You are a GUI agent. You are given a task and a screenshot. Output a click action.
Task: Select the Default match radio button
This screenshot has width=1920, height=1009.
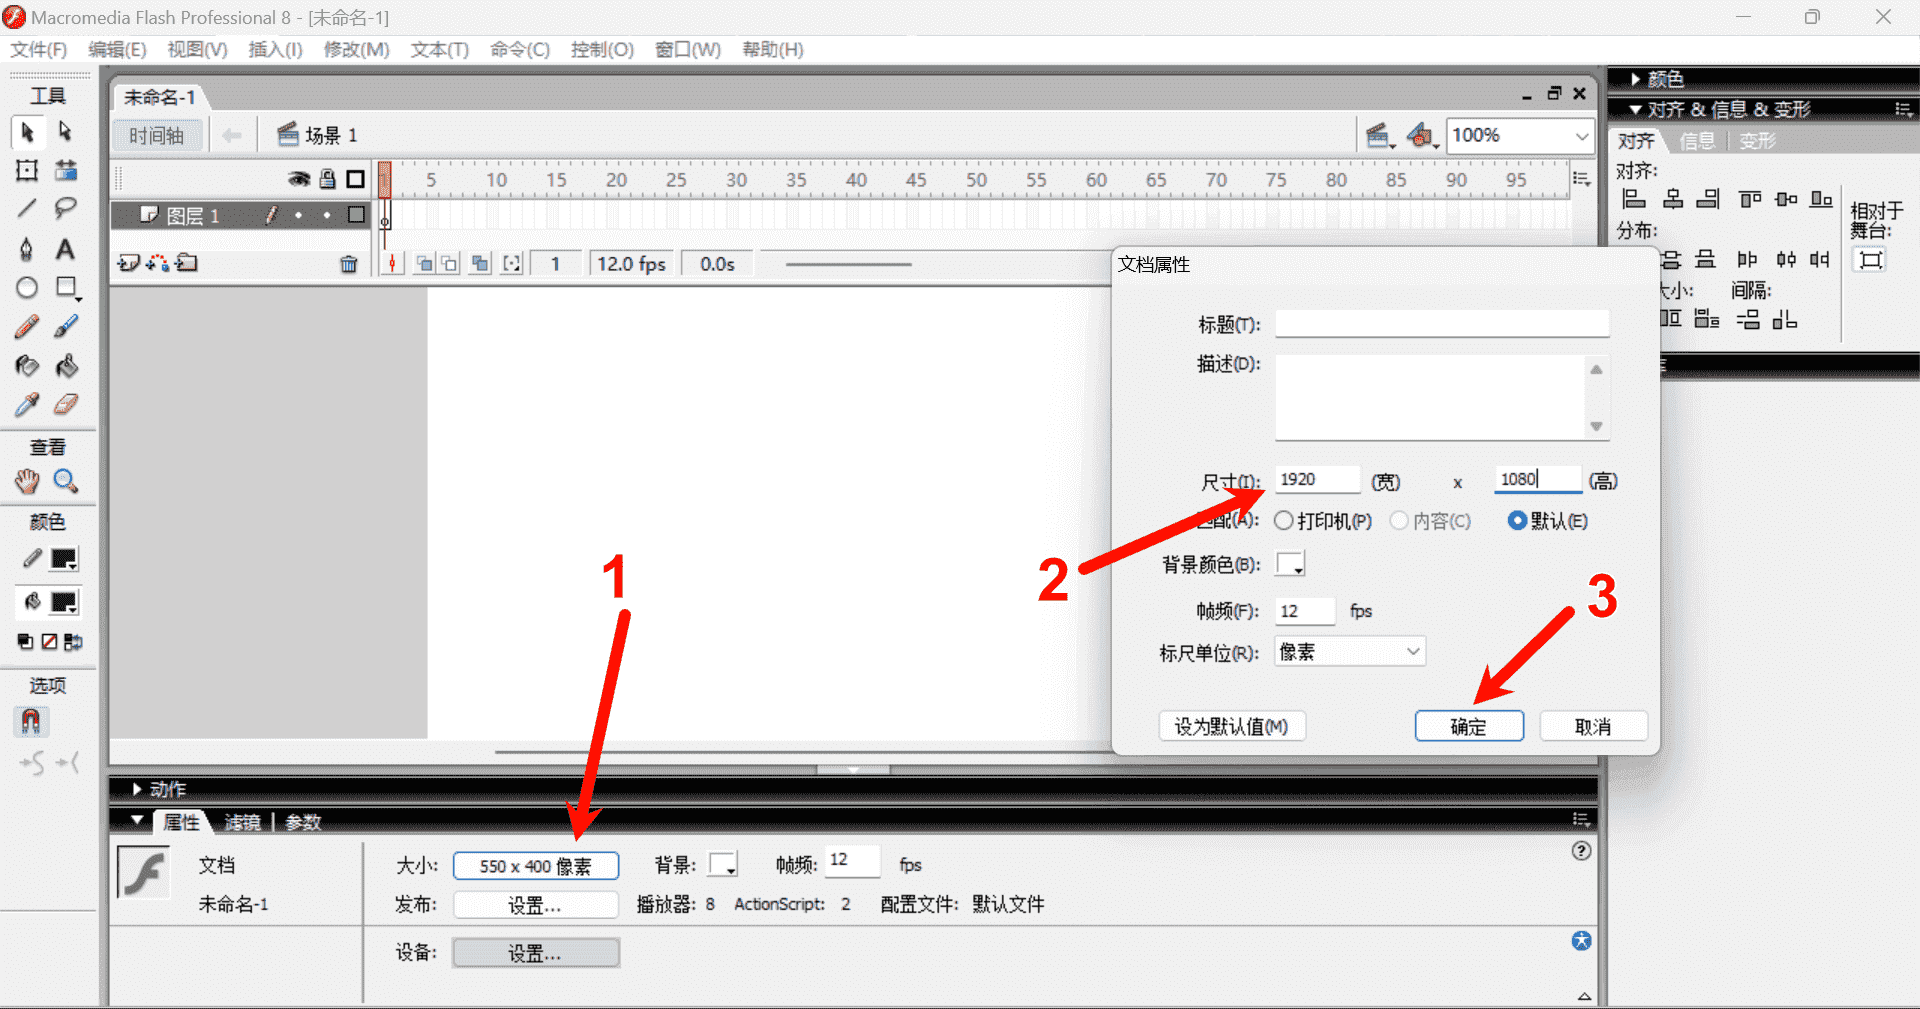[1517, 521]
